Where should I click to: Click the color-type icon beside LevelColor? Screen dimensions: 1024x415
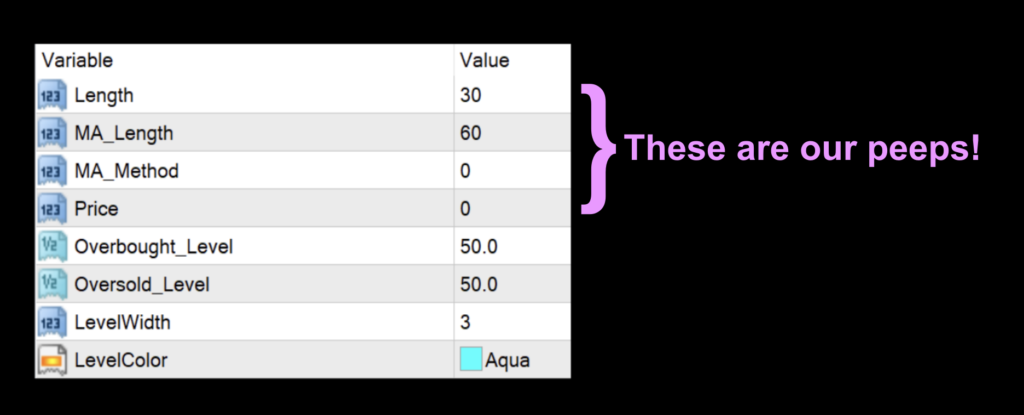tap(51, 360)
